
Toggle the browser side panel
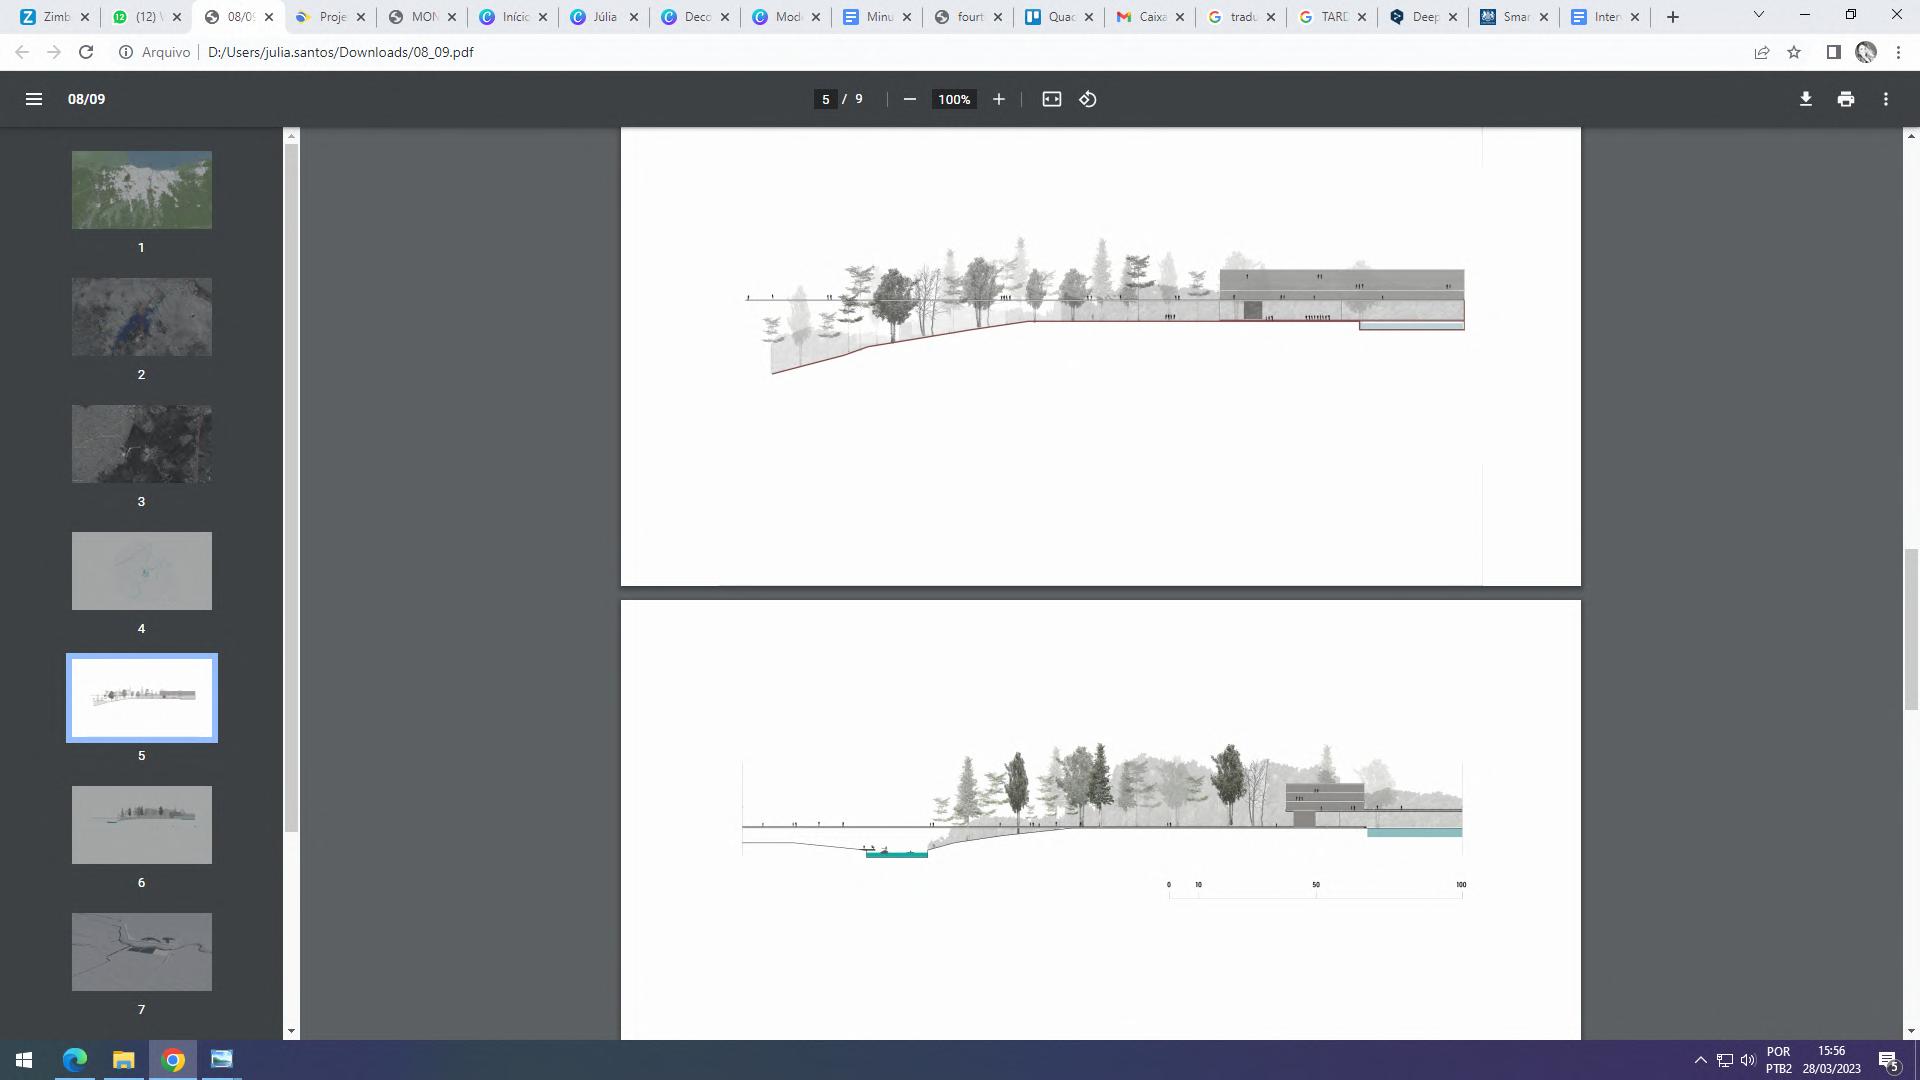click(1833, 52)
